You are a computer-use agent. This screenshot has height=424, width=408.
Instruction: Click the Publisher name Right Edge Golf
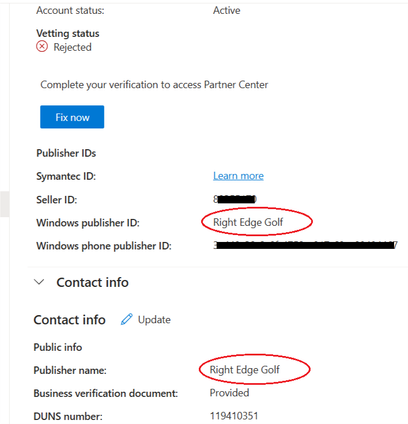pos(244,370)
